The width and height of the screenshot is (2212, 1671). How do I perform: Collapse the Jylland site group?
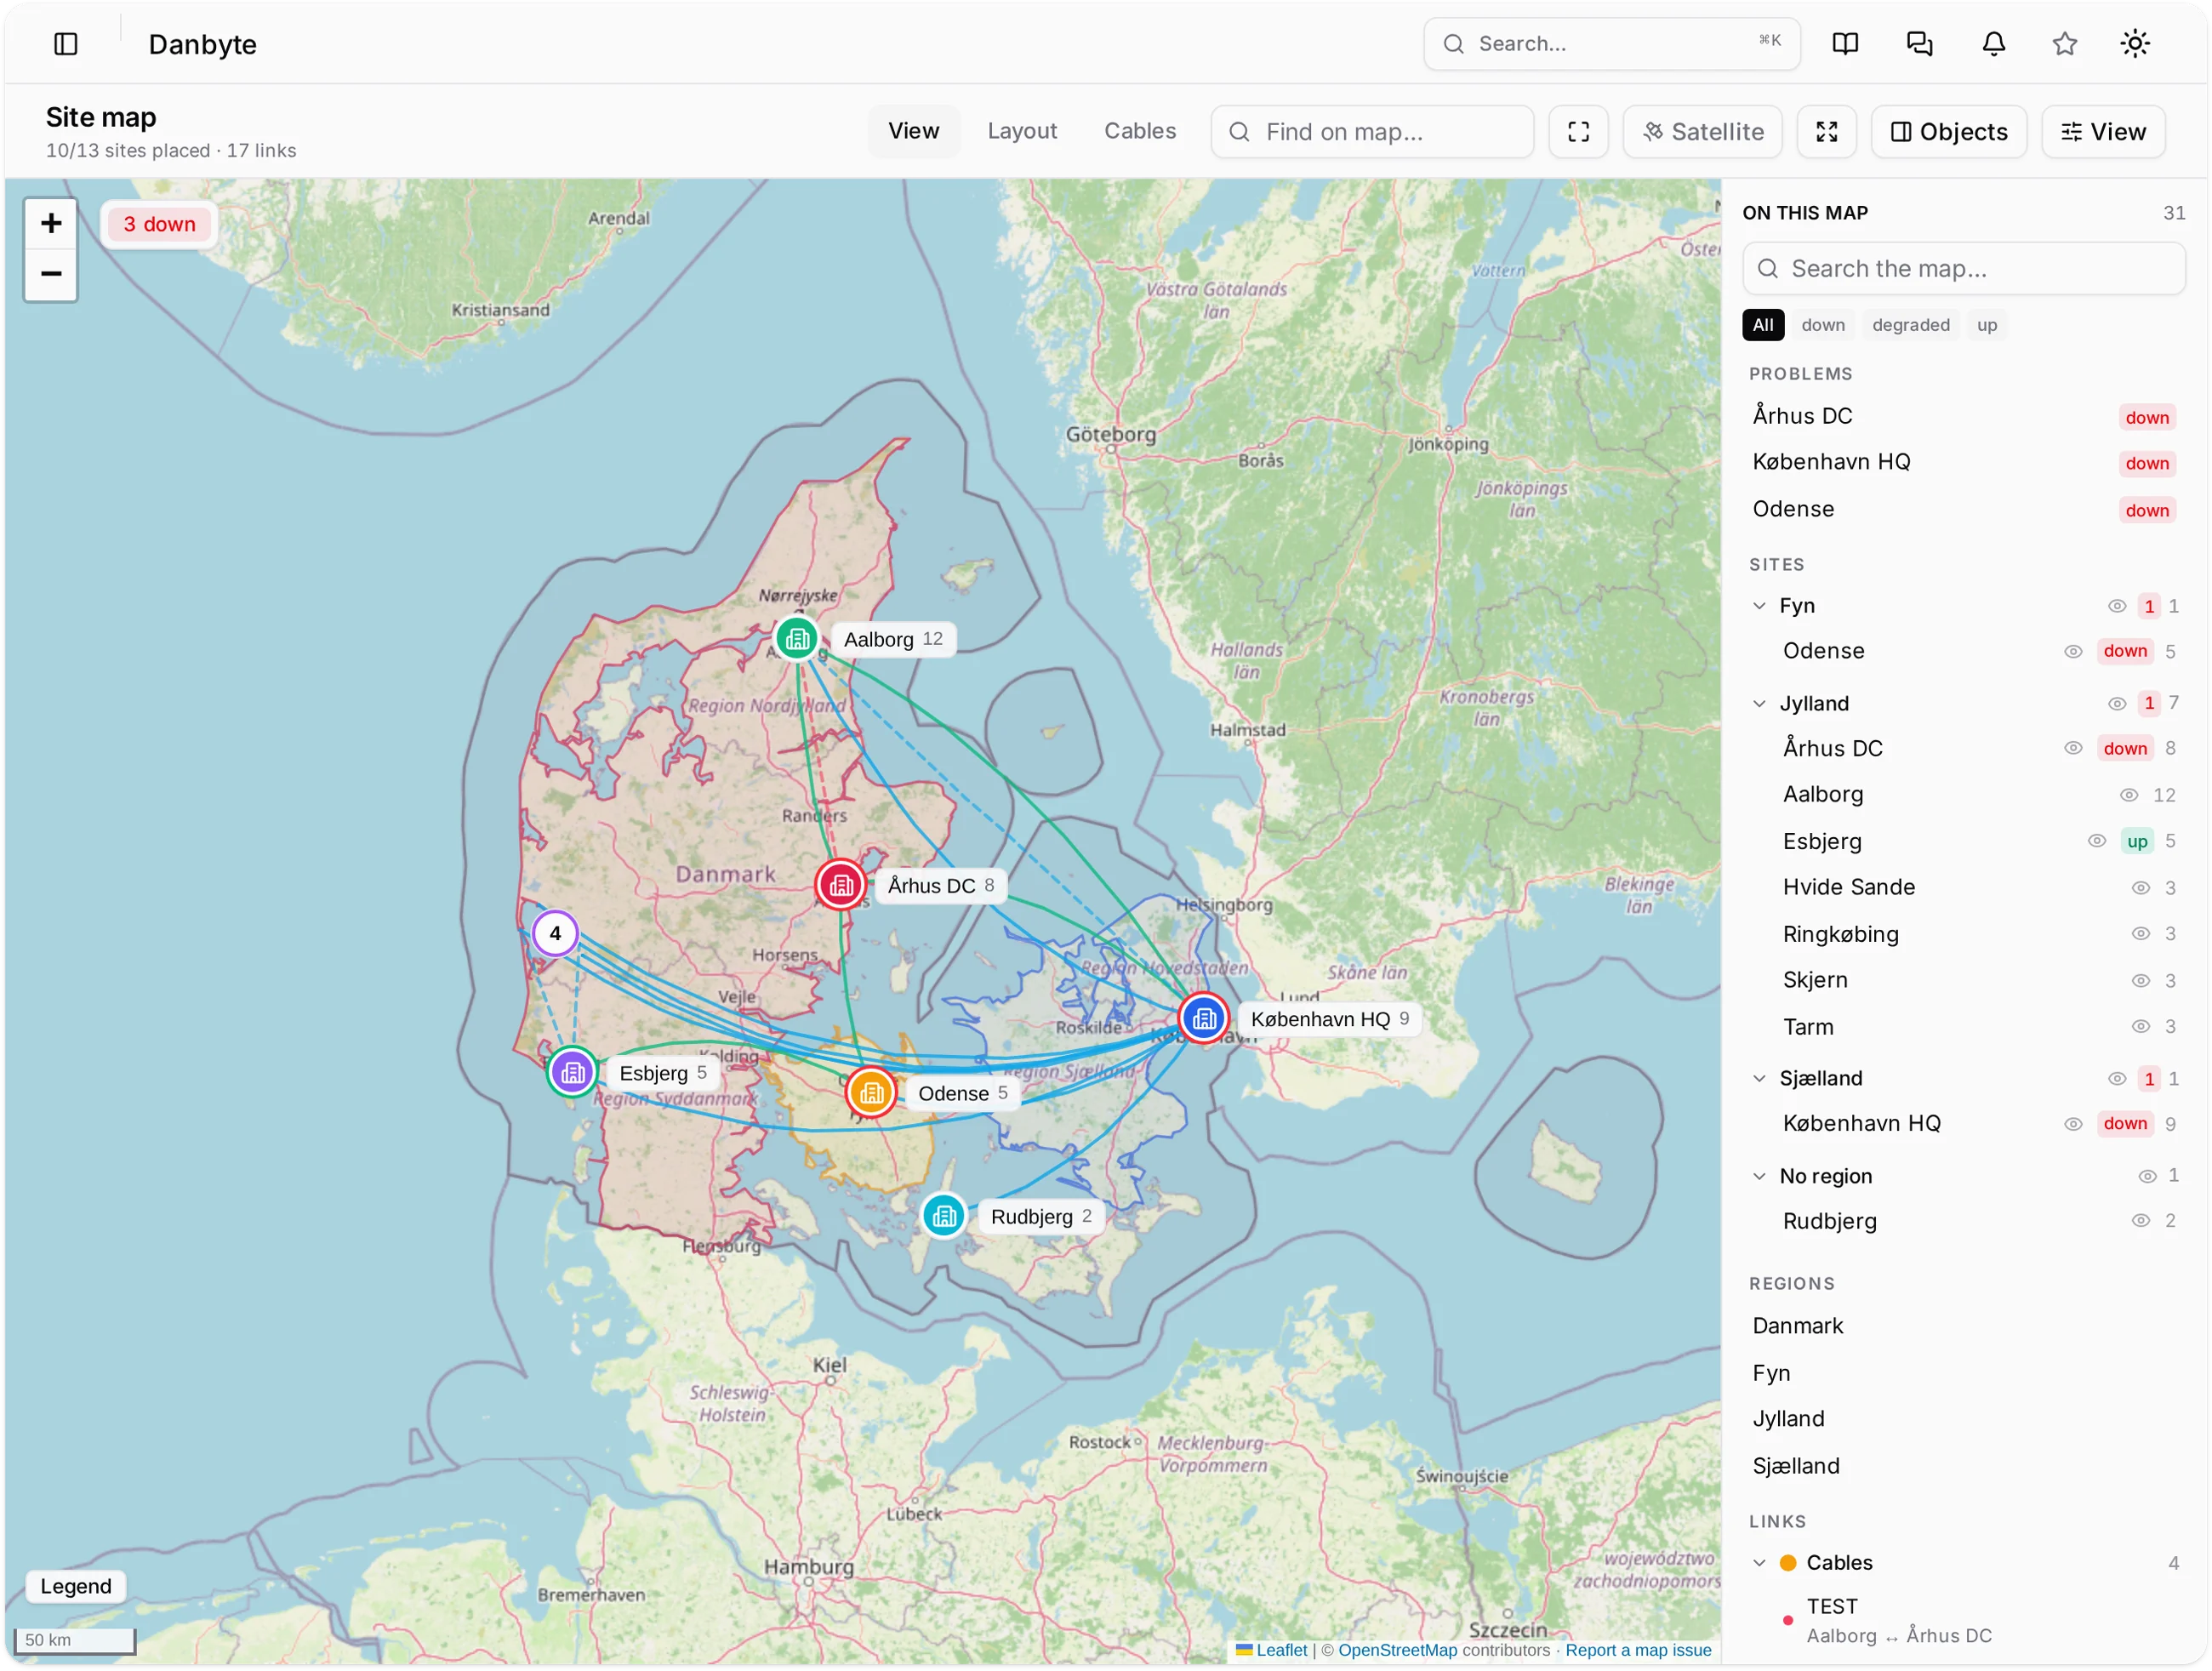[1759, 704]
